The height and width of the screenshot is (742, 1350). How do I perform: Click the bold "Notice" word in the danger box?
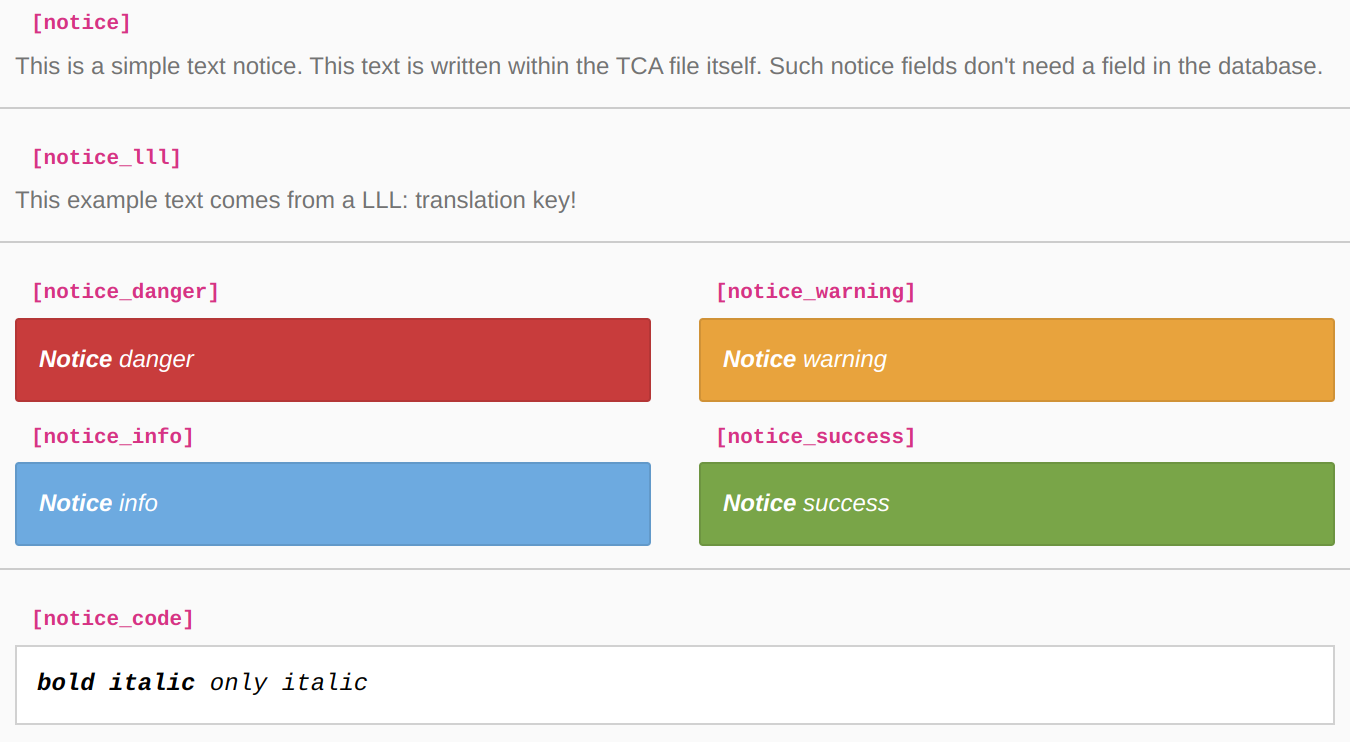(x=75, y=360)
